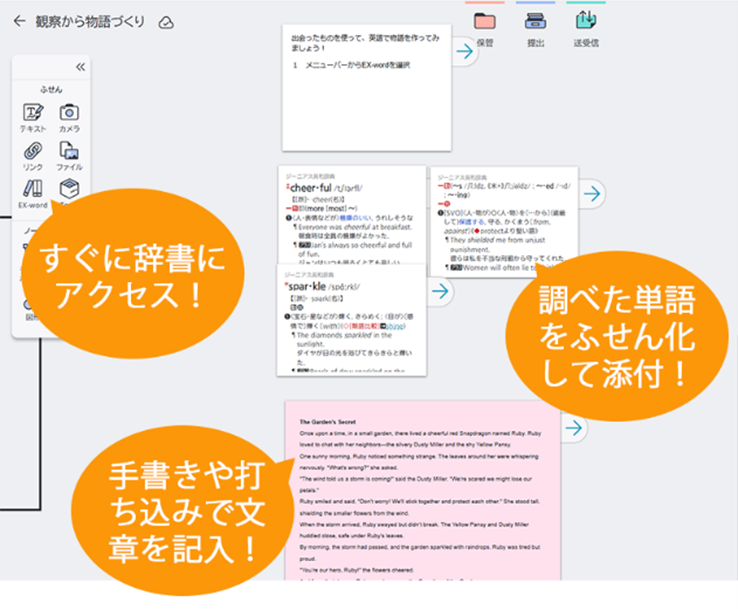
Task: Add a ファイル sticky note
Action: pyautogui.click(x=69, y=156)
